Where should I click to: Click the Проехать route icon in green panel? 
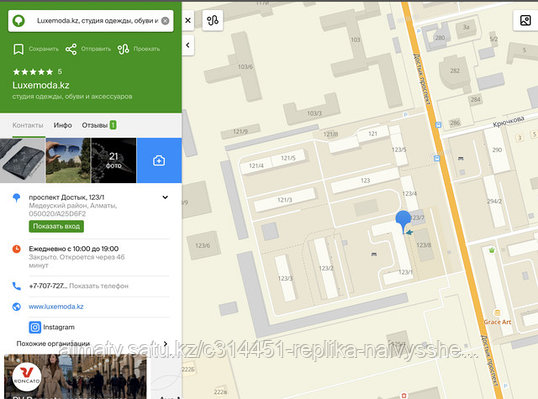(123, 49)
